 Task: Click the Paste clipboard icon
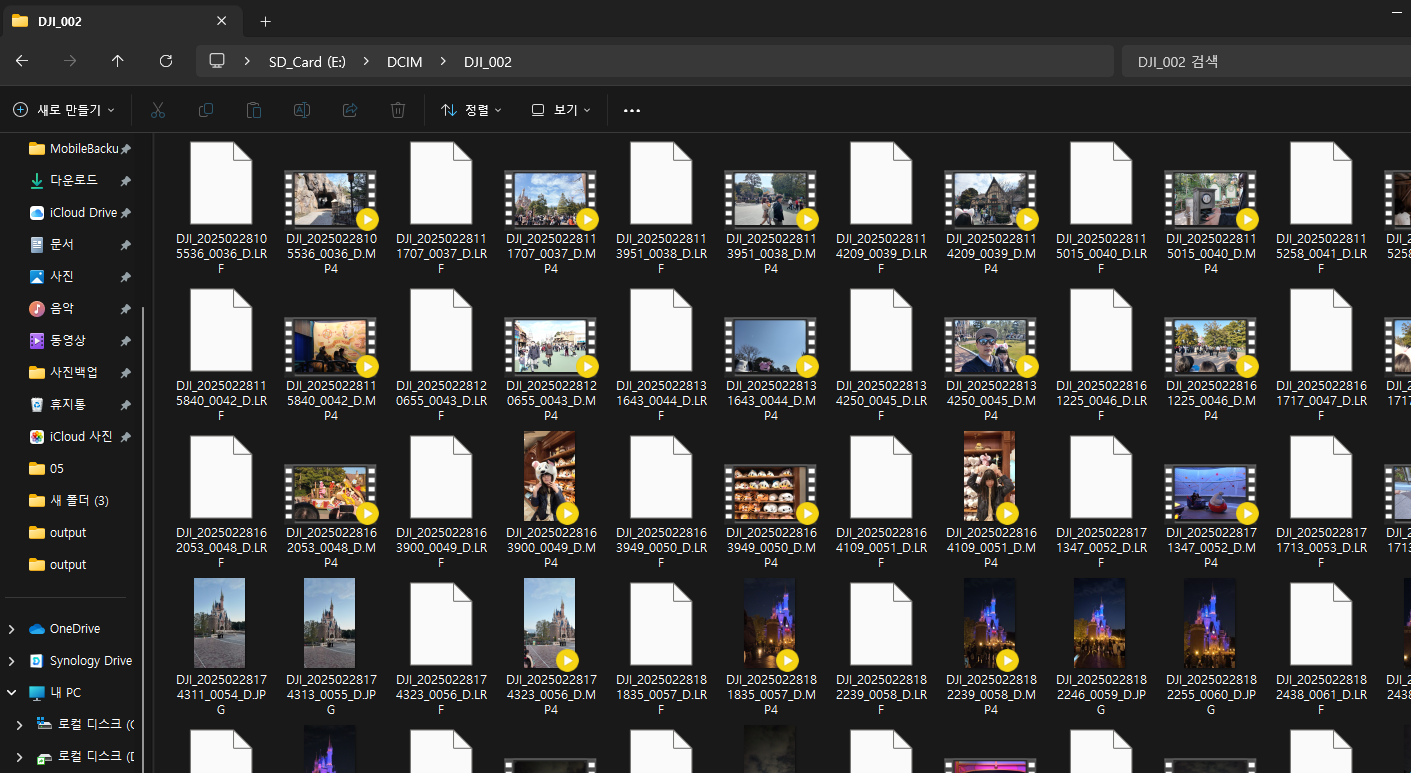[x=254, y=110]
